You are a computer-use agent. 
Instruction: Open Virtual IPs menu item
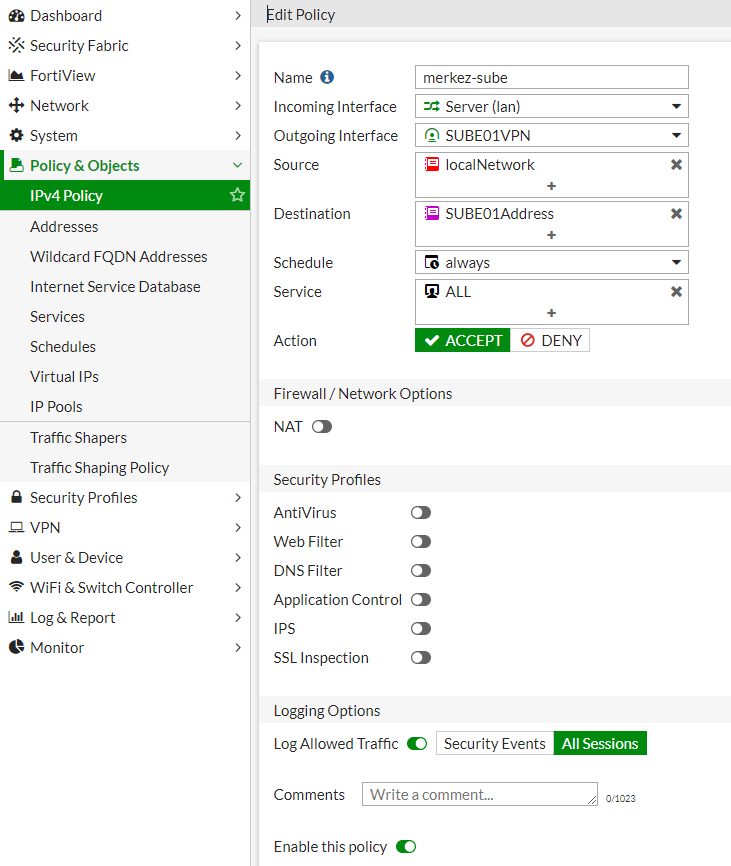tap(64, 377)
